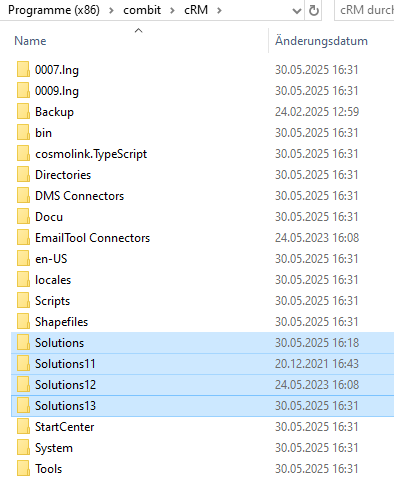Refresh the cRM folder view

[313, 11]
